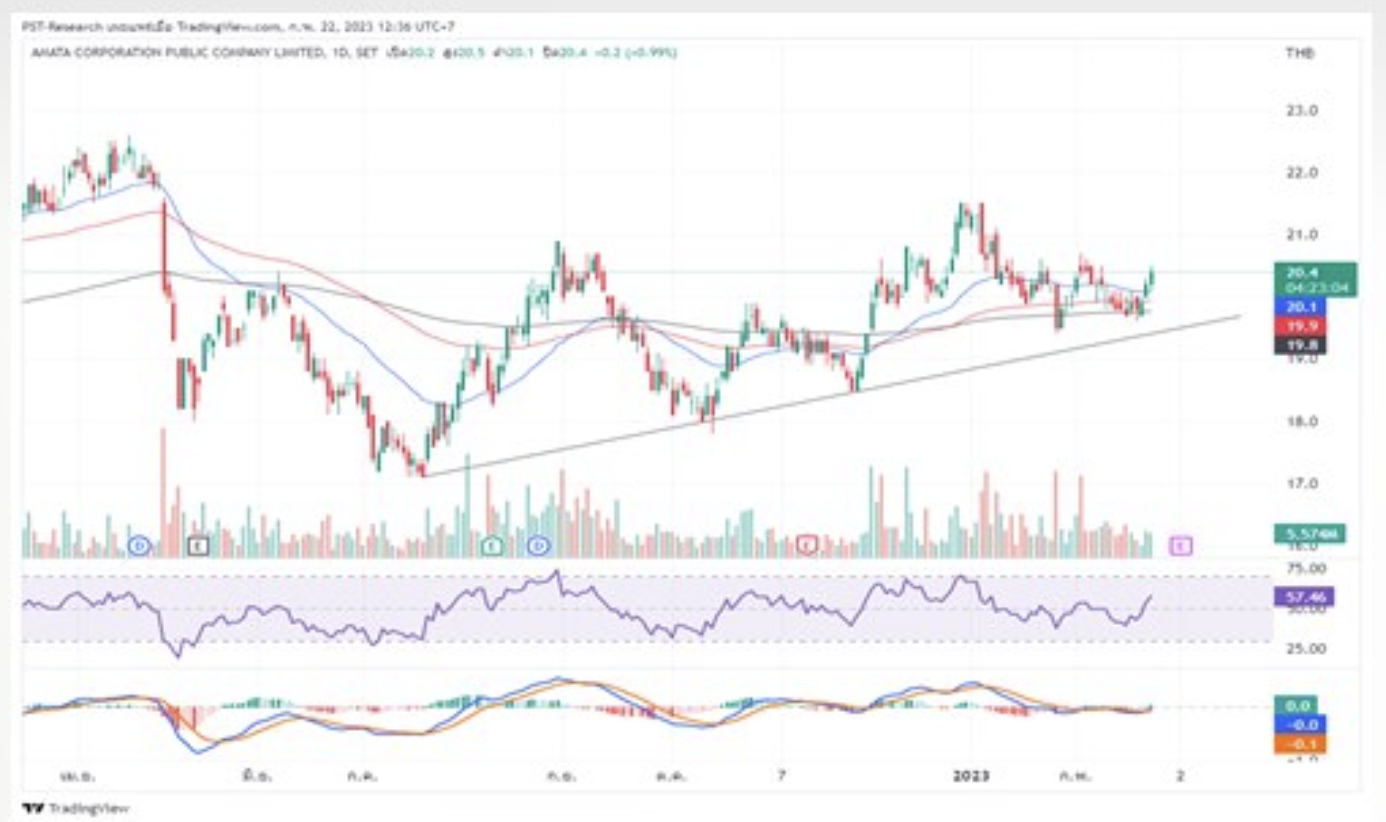Click the purple E upcoming earnings marker
The height and width of the screenshot is (822, 1386).
1183,545
